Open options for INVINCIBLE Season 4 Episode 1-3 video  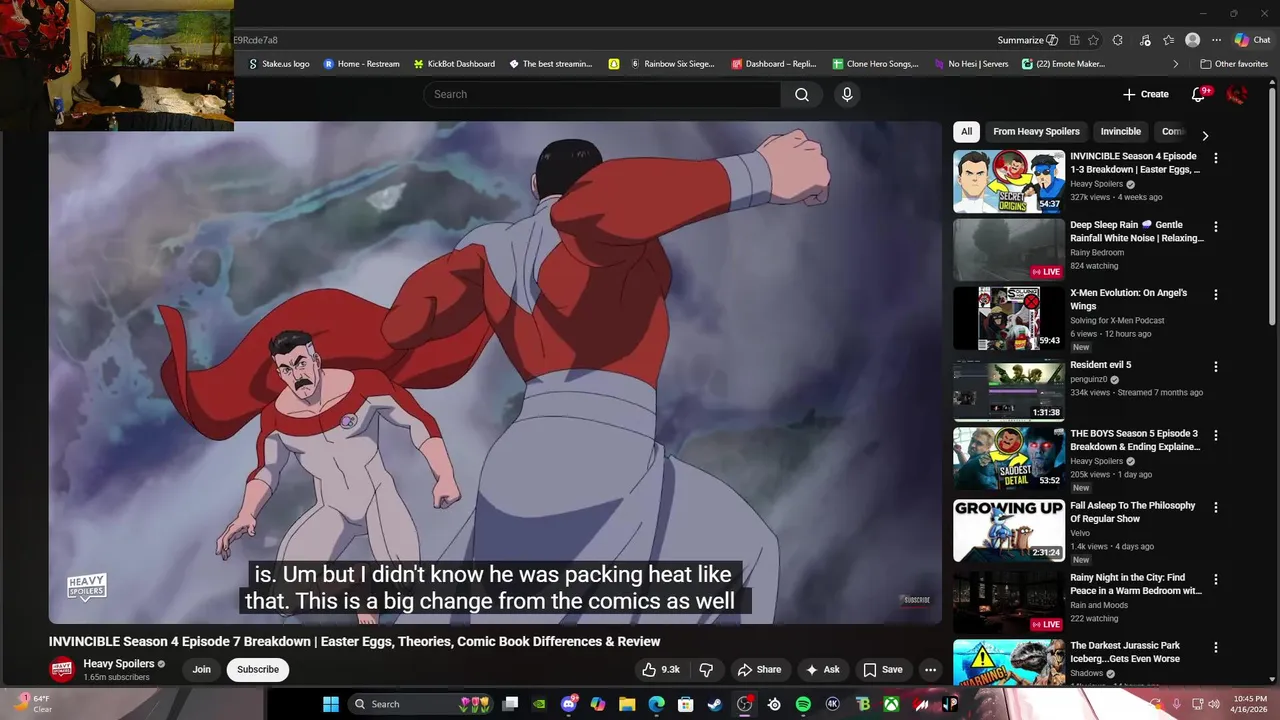click(1216, 158)
